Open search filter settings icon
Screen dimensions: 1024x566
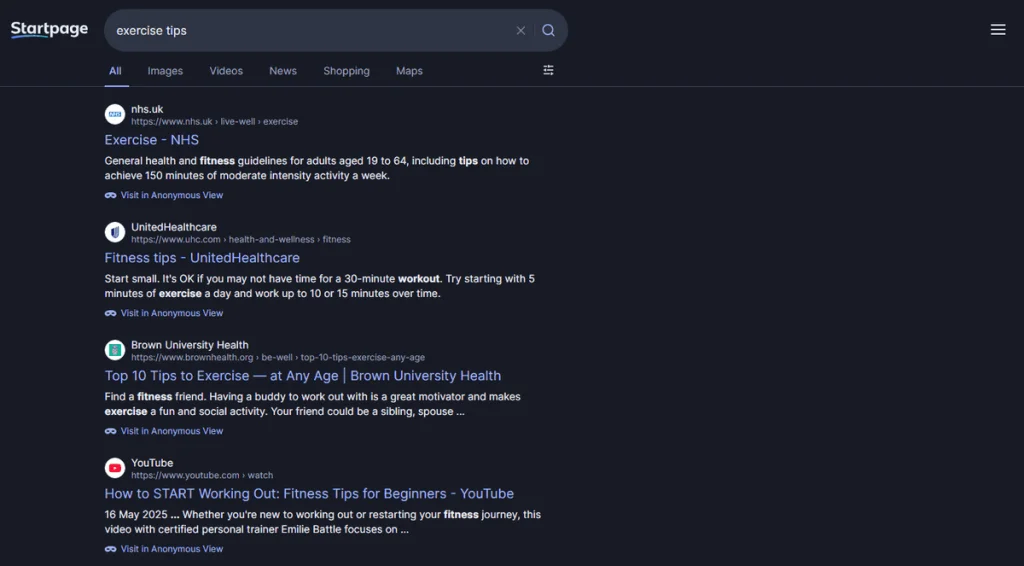pos(549,70)
